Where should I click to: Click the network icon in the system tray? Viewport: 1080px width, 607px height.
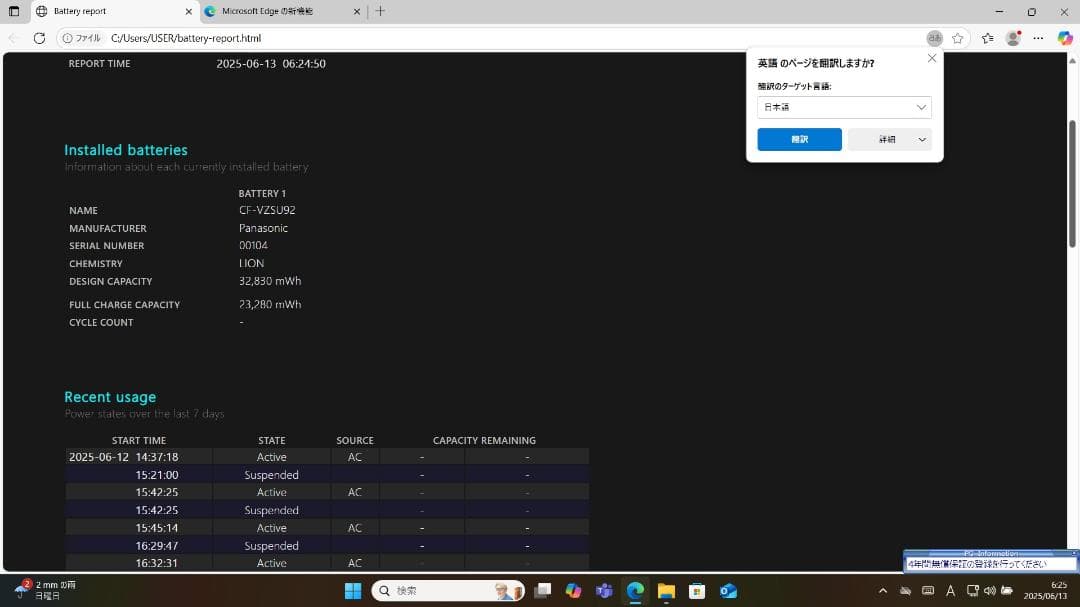[972, 591]
